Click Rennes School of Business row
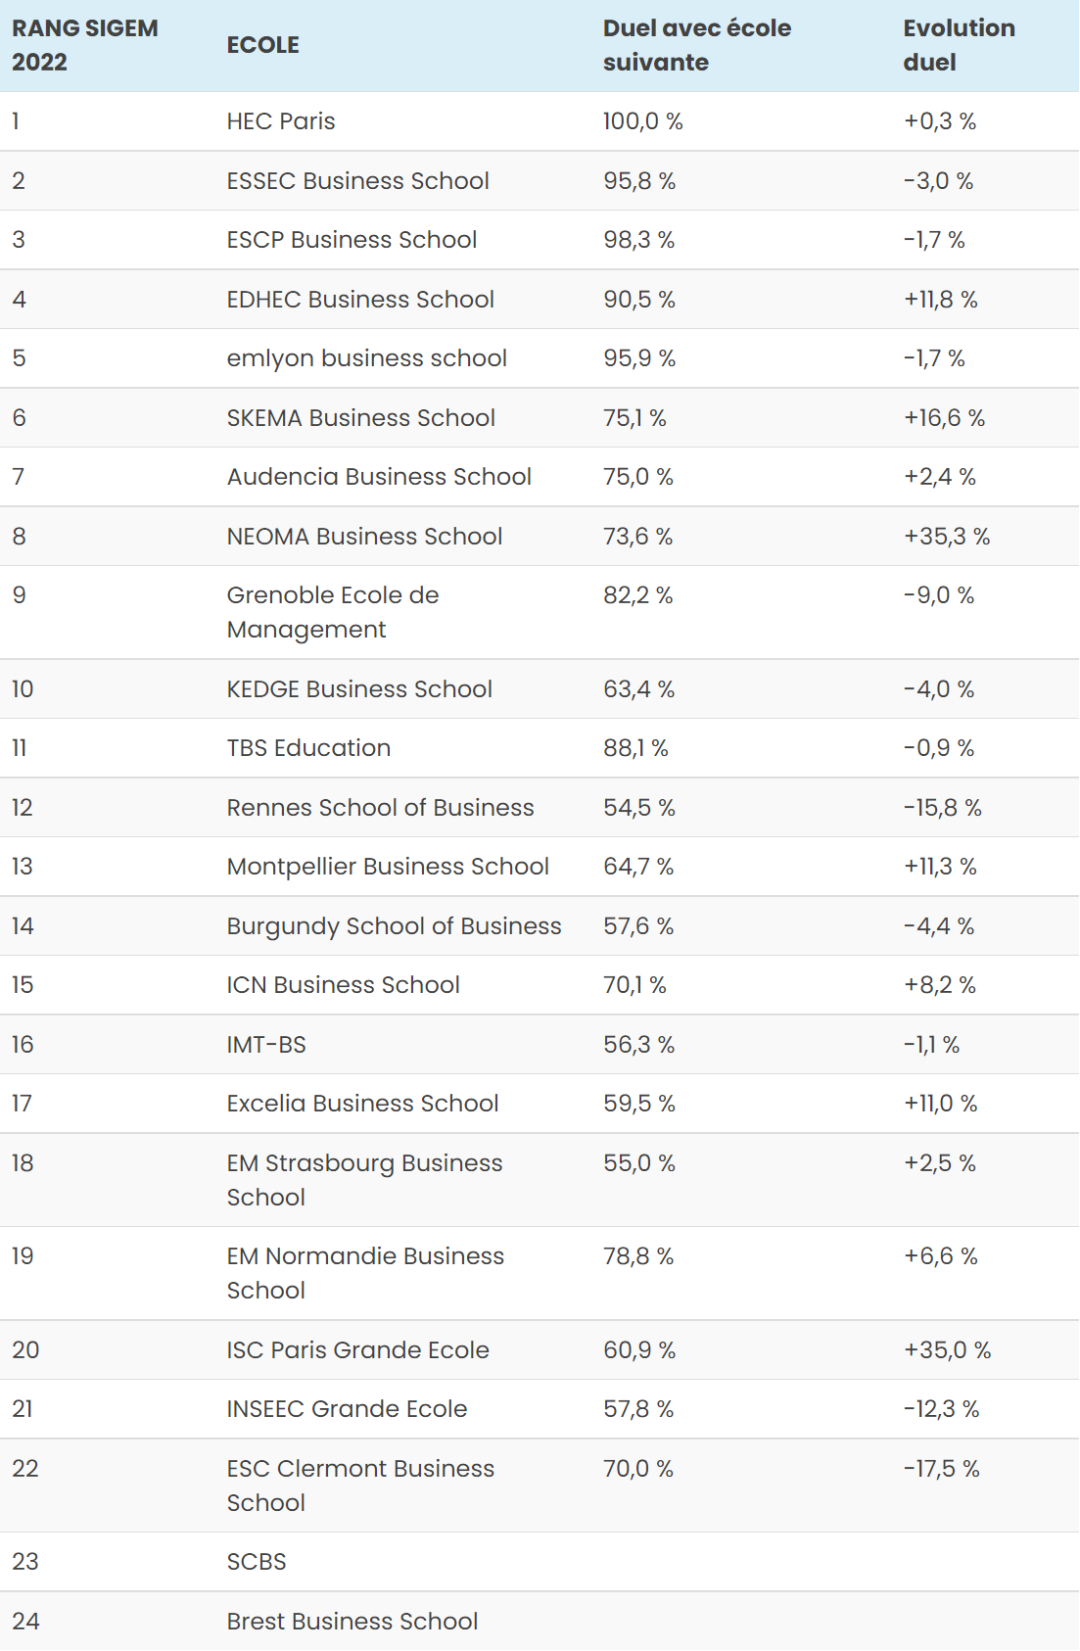Screen dimensions: 1080x1651 tap(380, 807)
